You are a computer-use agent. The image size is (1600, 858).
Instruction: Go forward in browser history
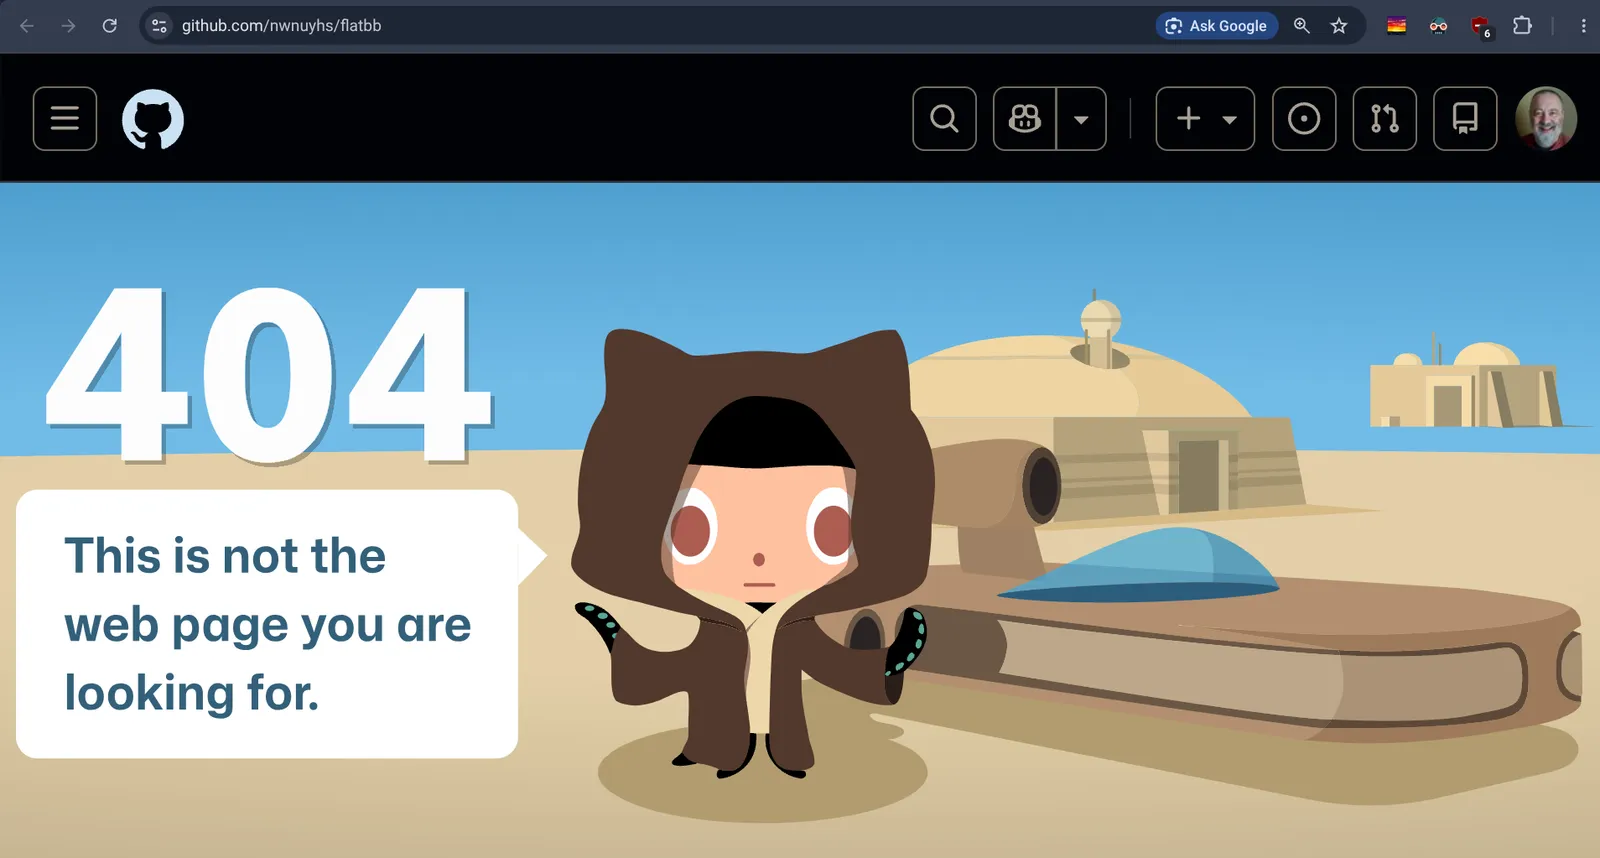[68, 26]
